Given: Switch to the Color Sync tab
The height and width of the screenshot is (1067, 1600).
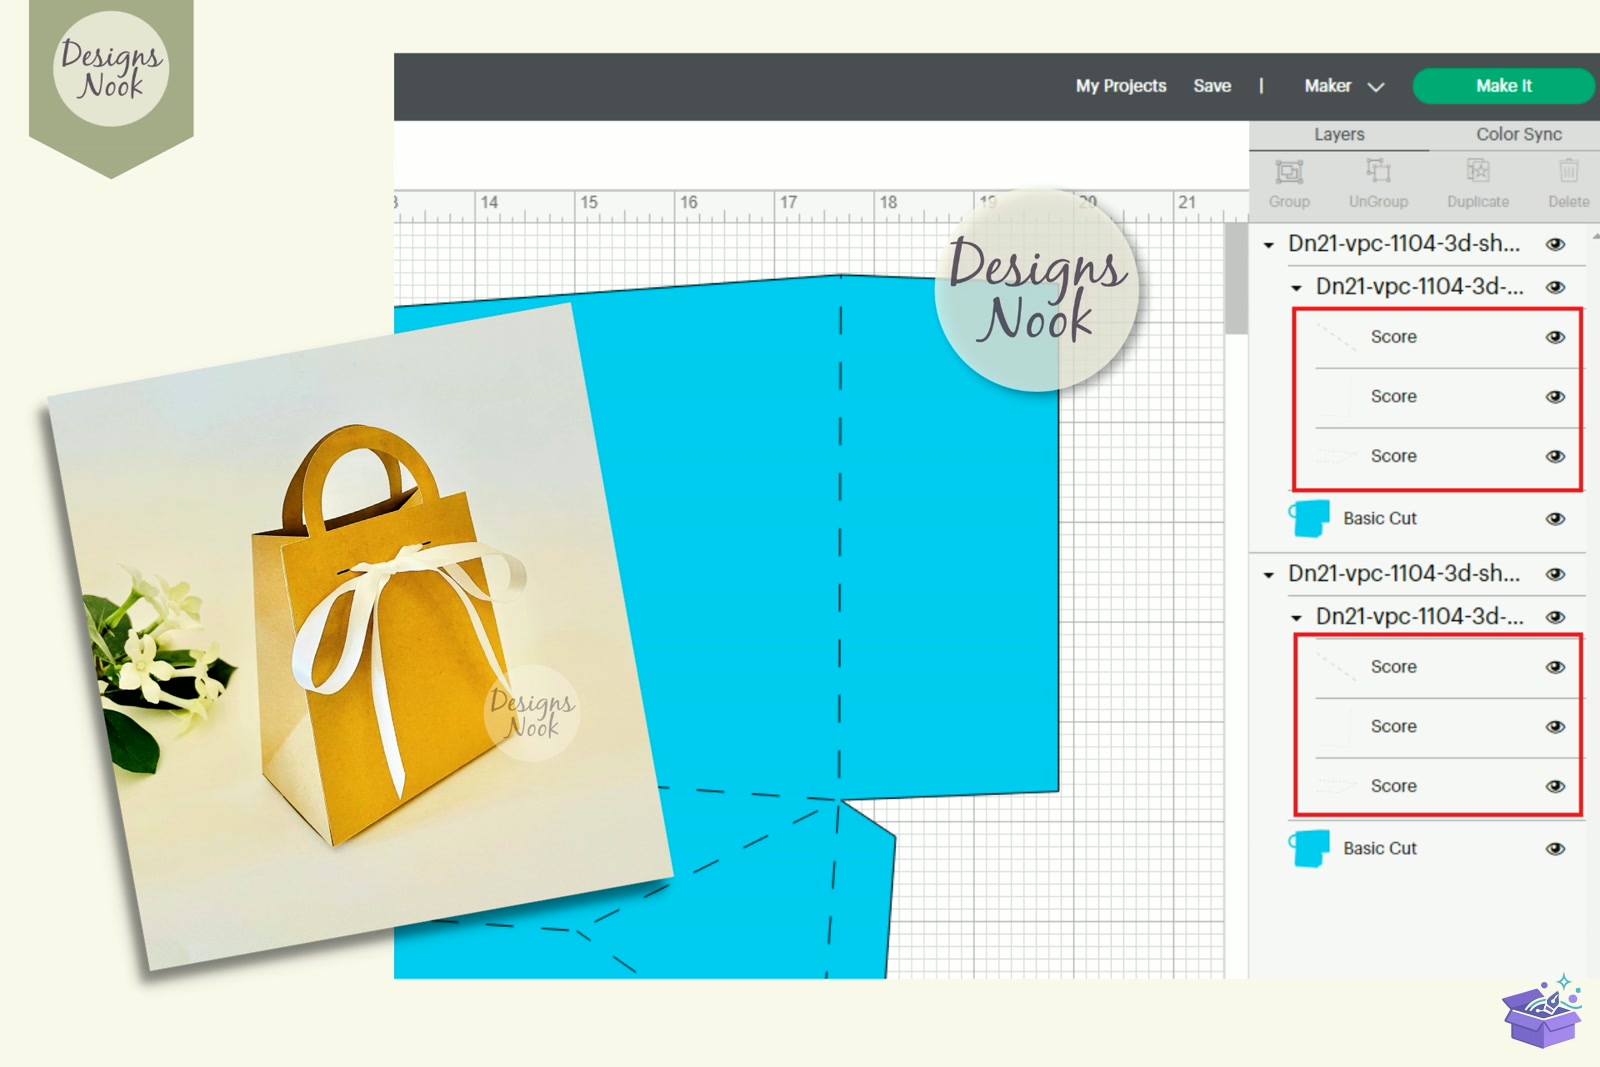Looking at the screenshot, I should point(1518,134).
